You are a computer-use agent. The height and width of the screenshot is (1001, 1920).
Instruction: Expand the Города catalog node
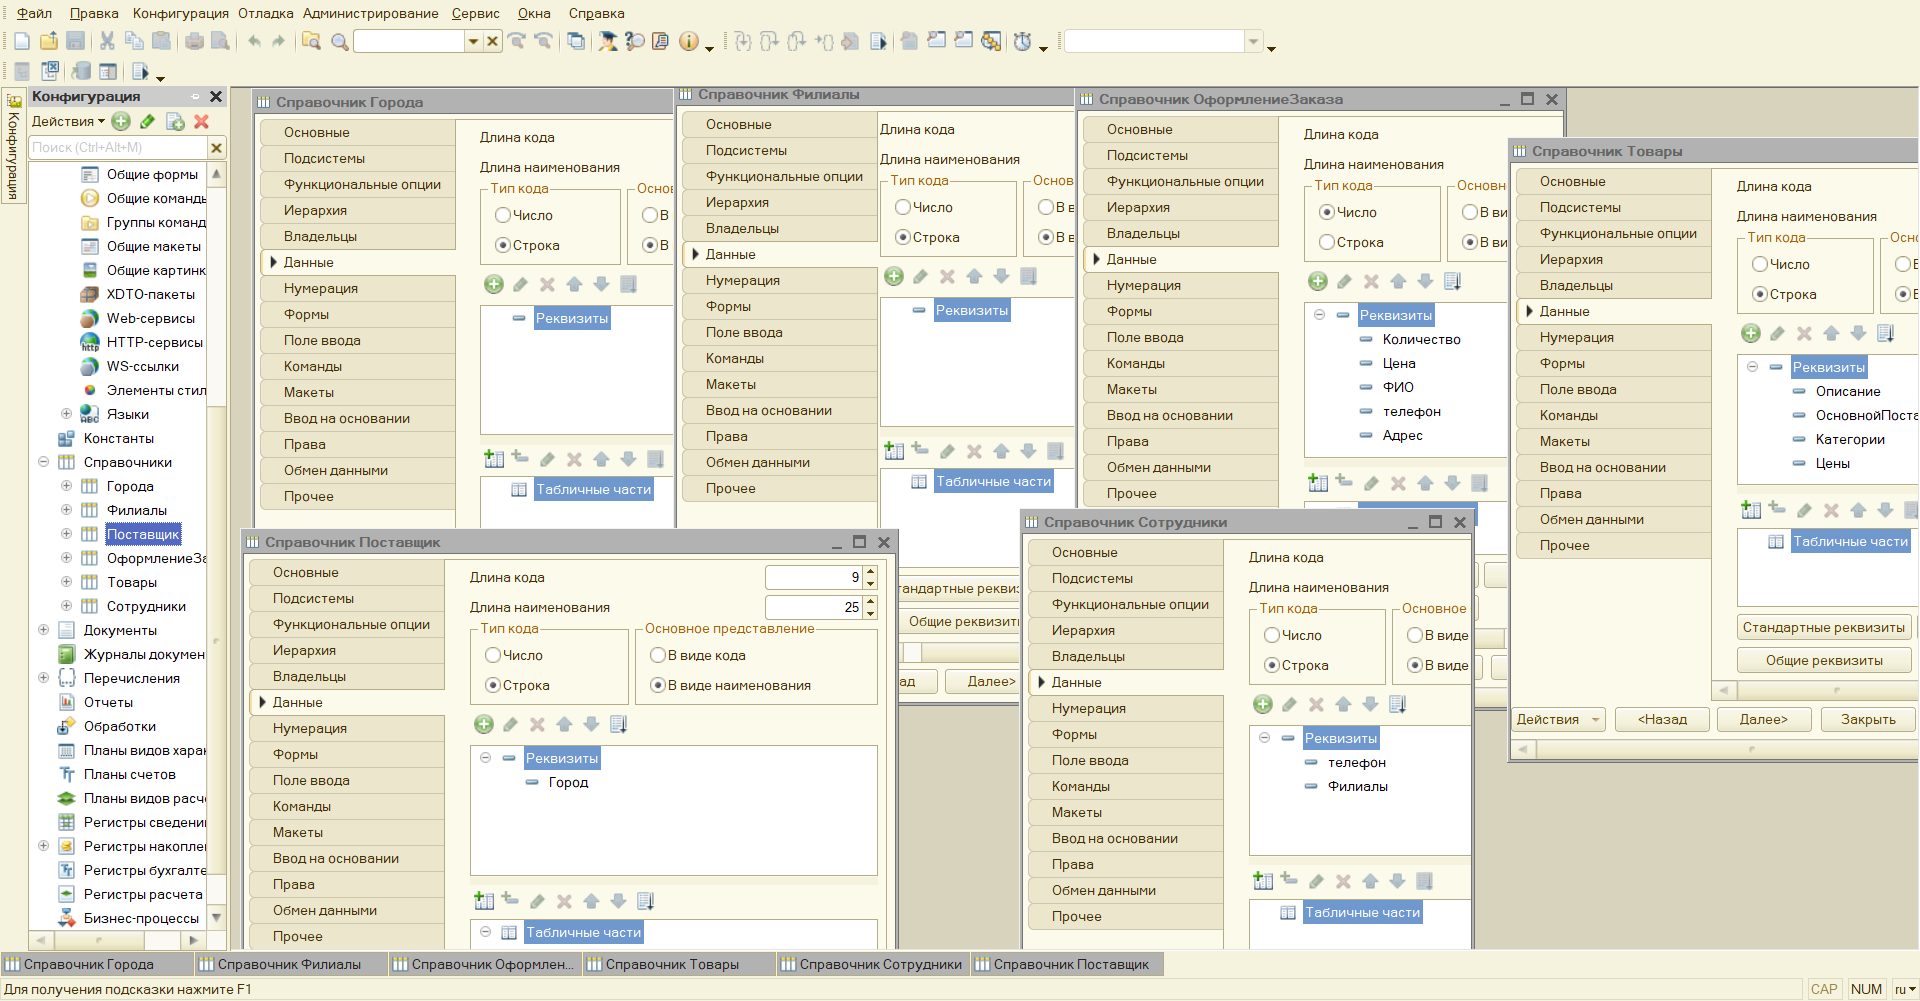66,486
